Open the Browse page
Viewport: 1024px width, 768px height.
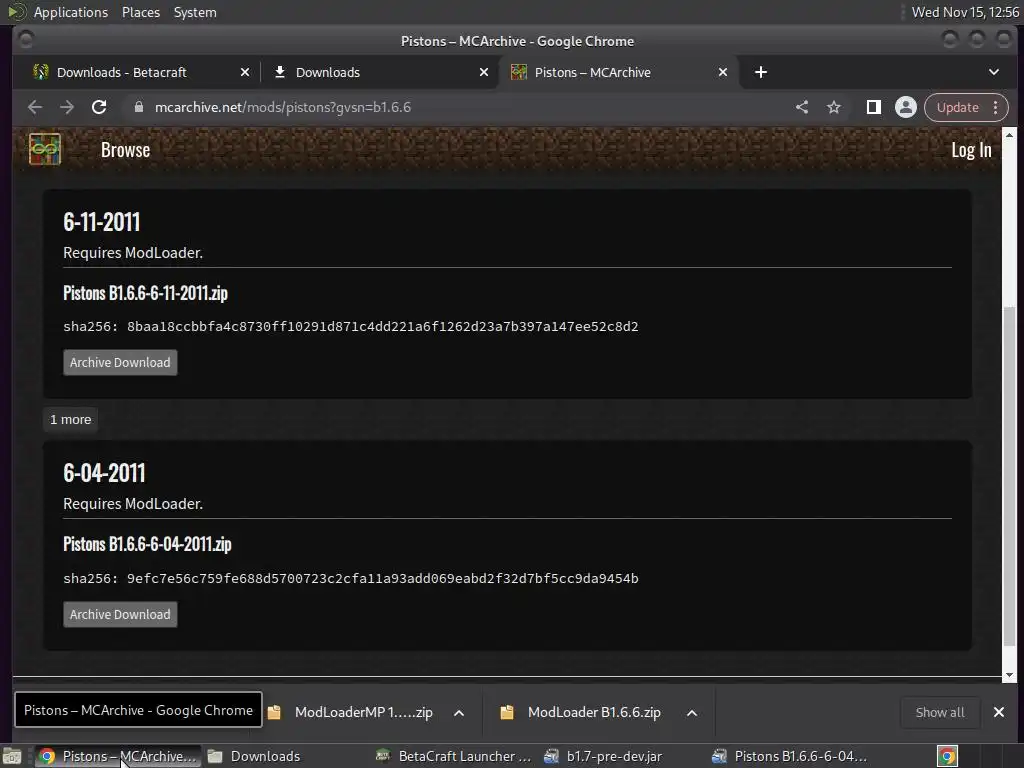(x=125, y=150)
